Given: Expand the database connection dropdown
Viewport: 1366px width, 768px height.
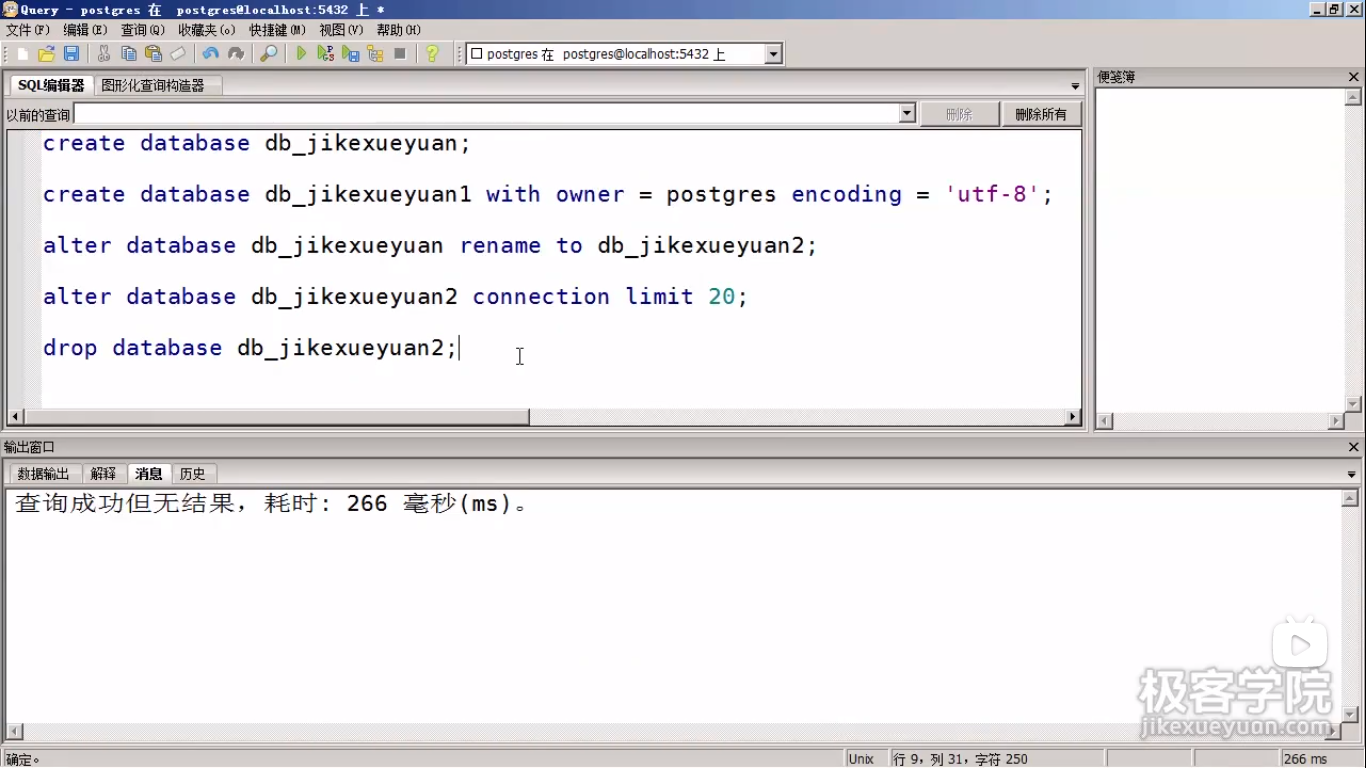Looking at the screenshot, I should coord(771,53).
